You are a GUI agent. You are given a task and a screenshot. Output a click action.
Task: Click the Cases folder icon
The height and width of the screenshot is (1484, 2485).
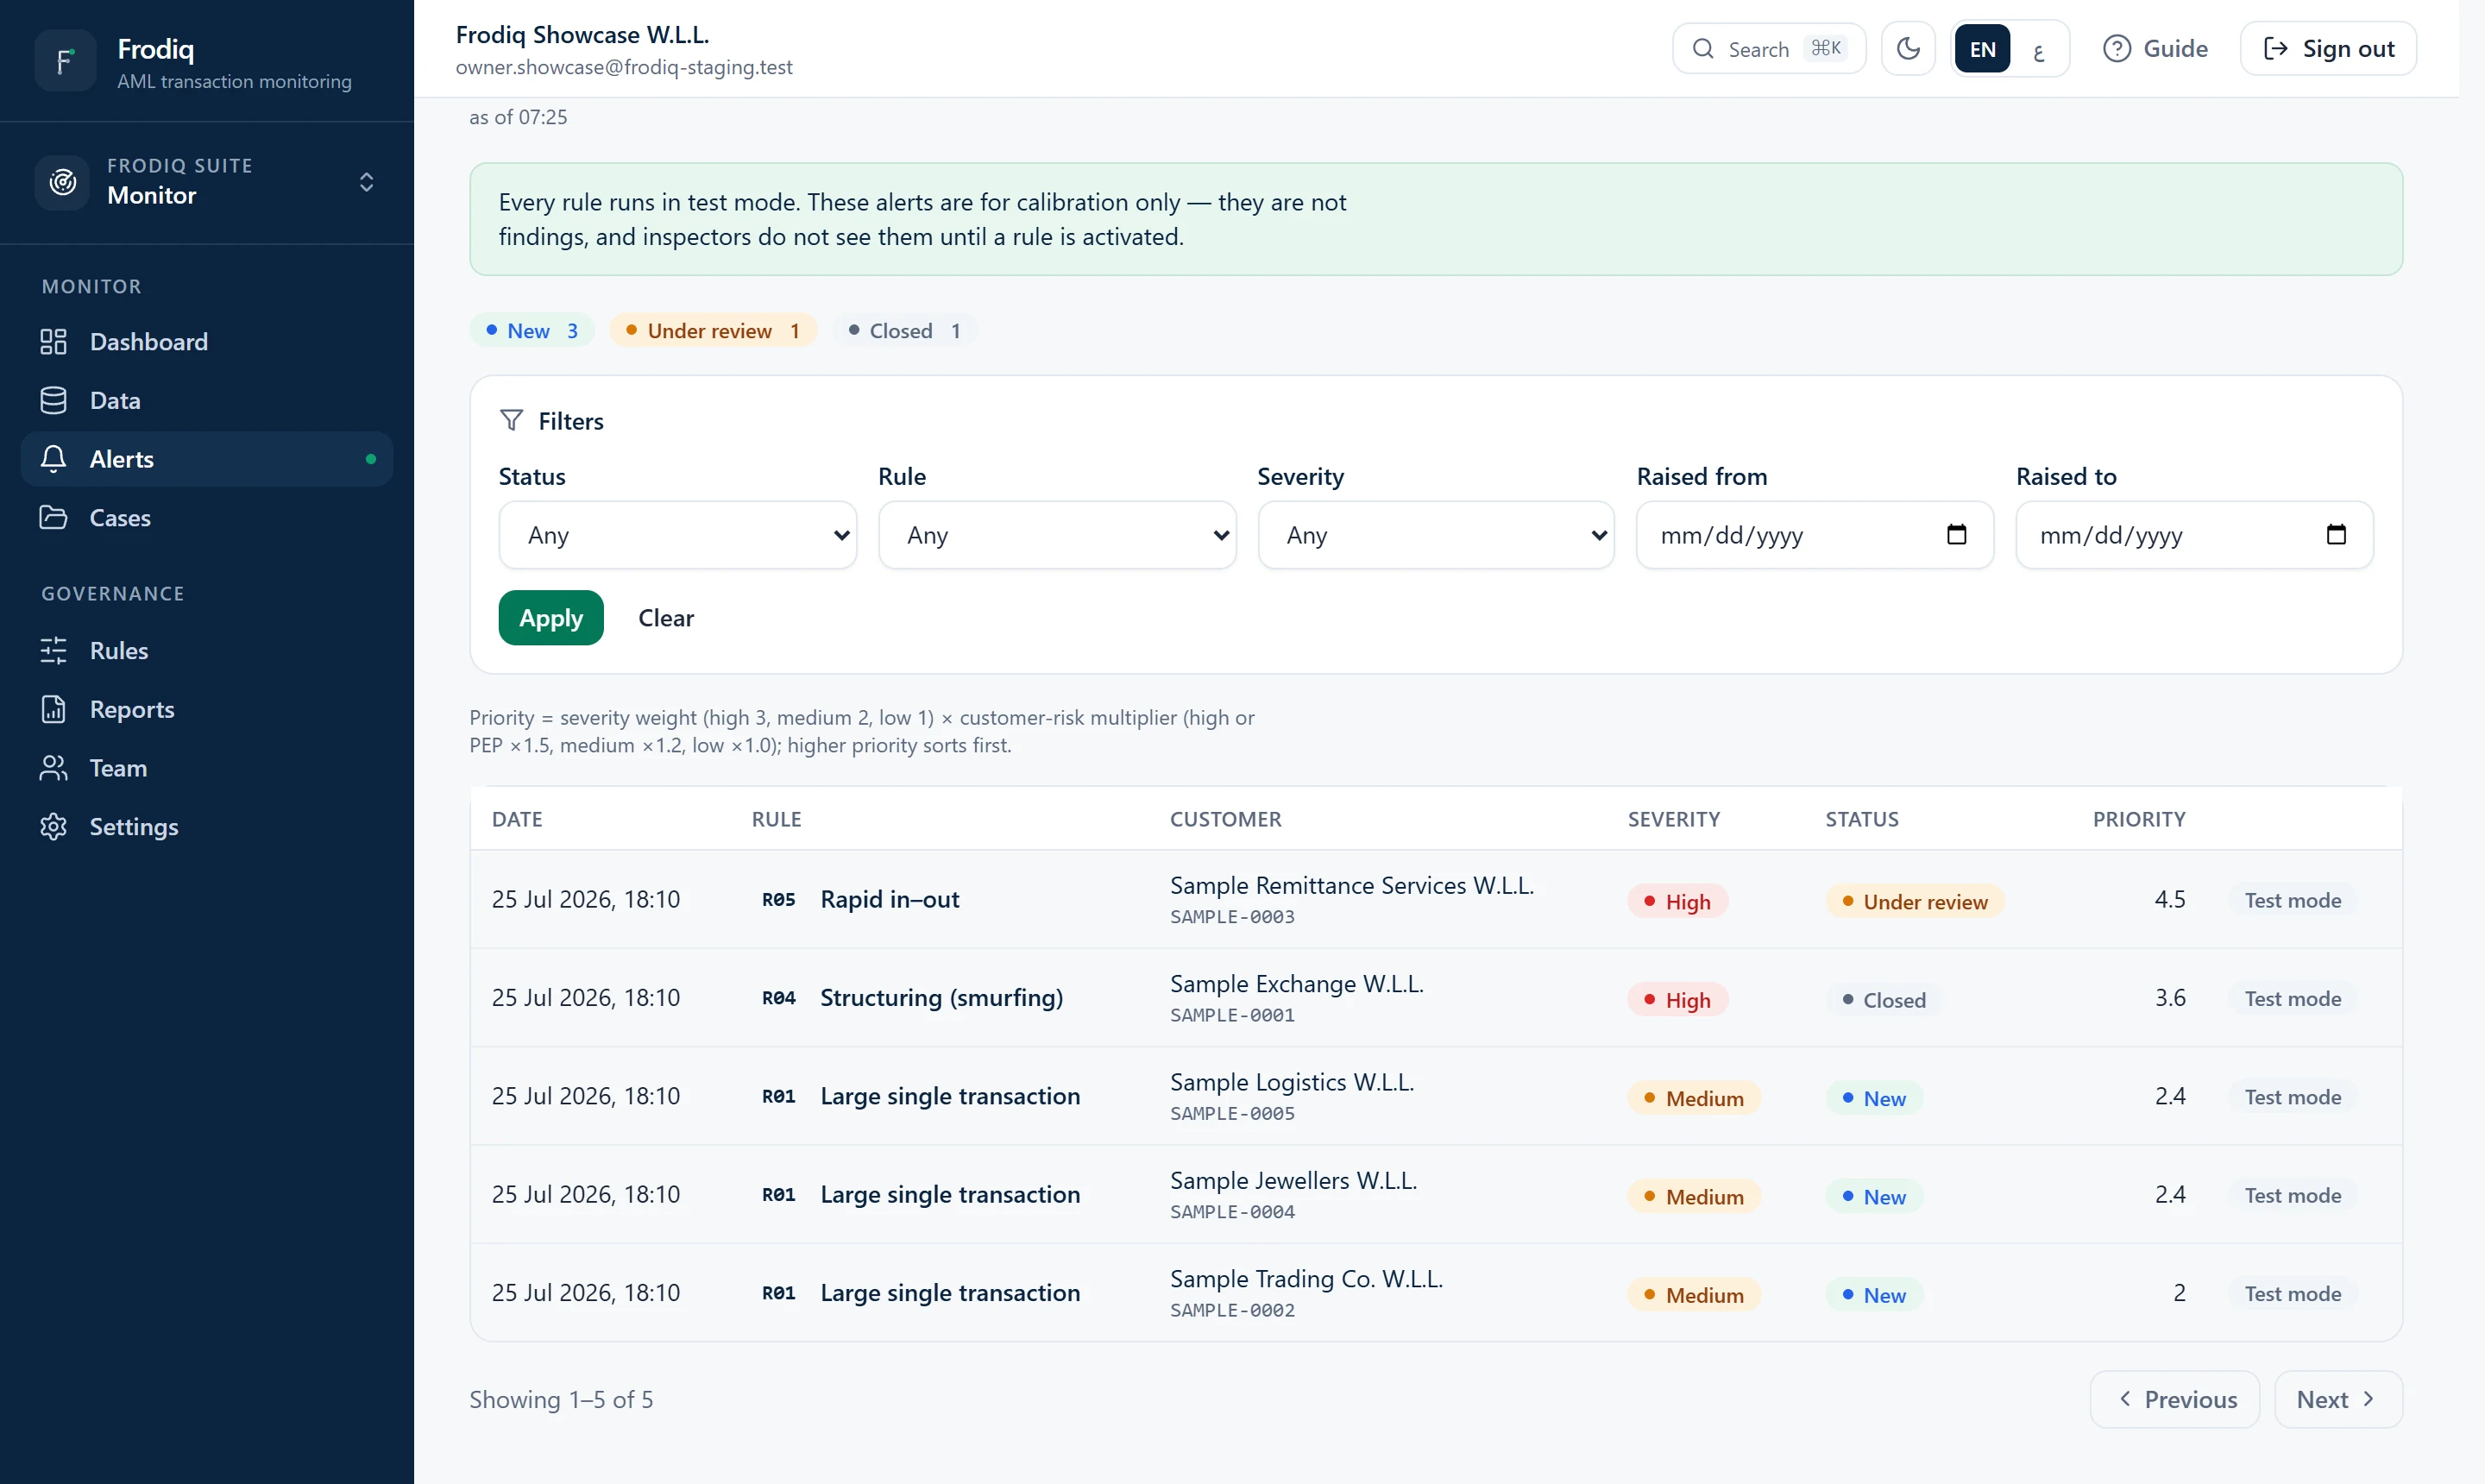click(53, 518)
